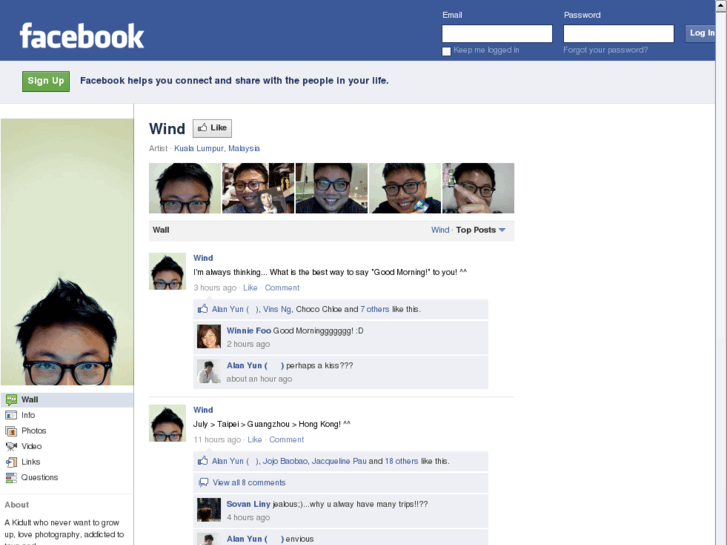Click the Log In button

coord(700,33)
